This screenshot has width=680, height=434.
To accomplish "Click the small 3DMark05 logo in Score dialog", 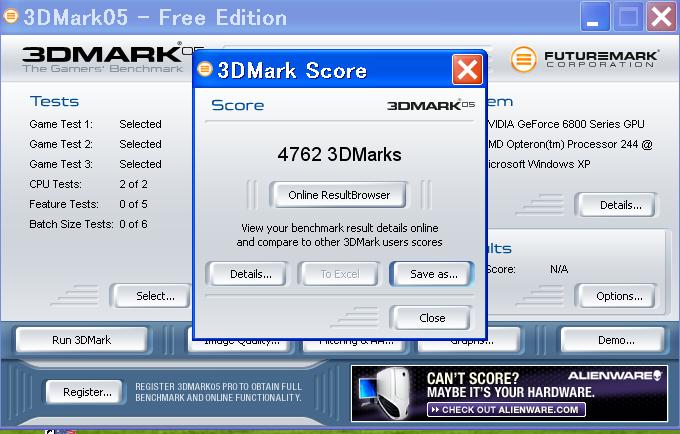I will (x=431, y=105).
